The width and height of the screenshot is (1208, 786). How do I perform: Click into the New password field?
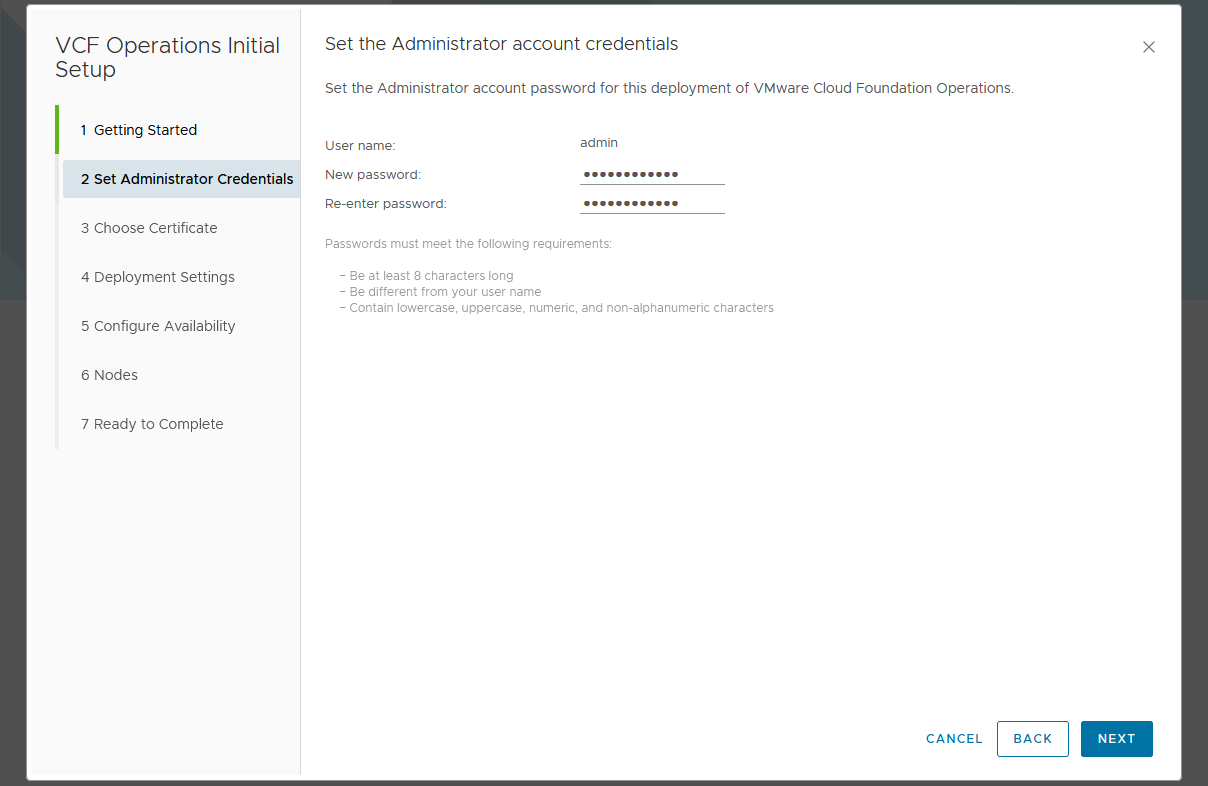coord(651,174)
